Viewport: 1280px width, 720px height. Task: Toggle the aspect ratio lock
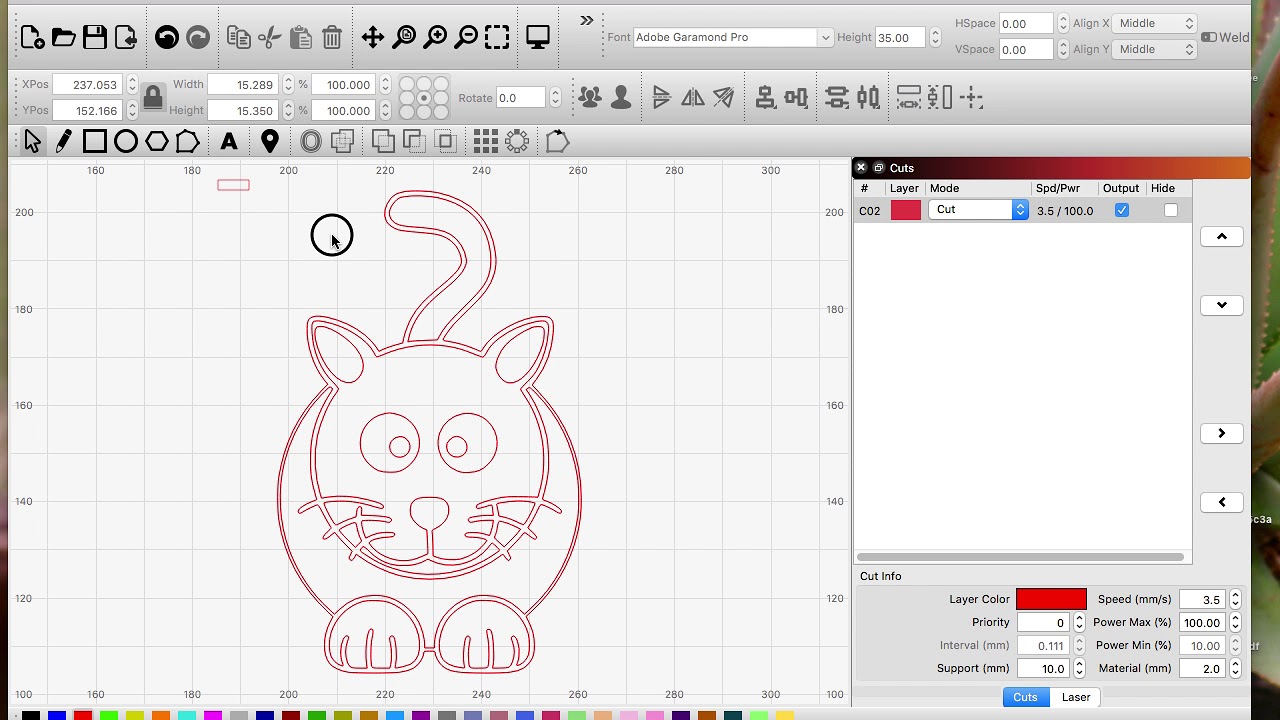click(153, 98)
